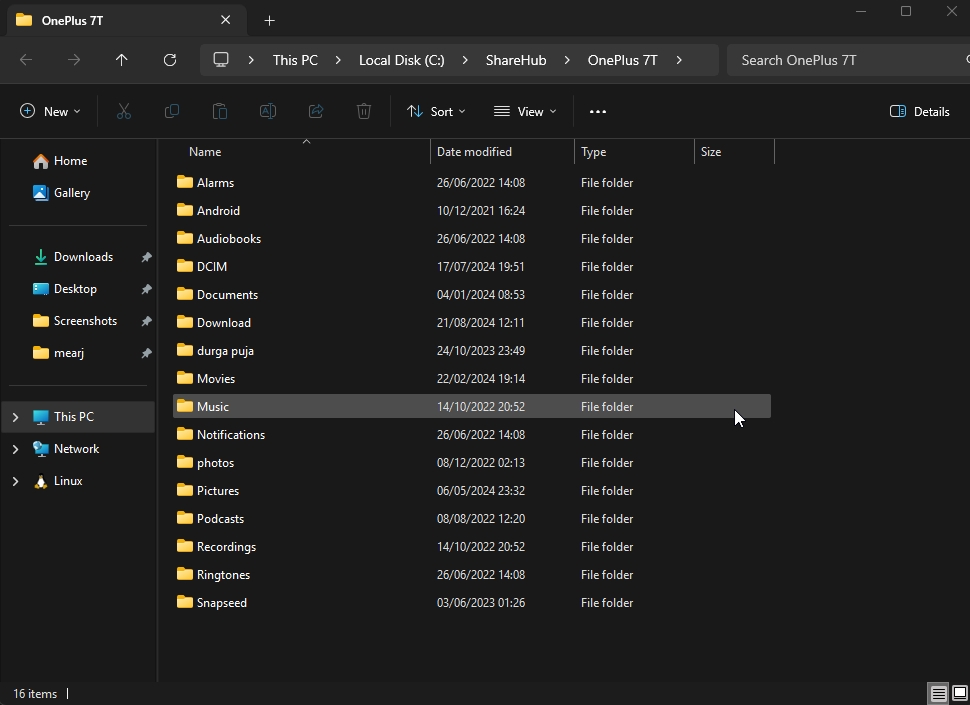
Task: Toggle the Details pane button
Action: pyautogui.click(x=919, y=111)
